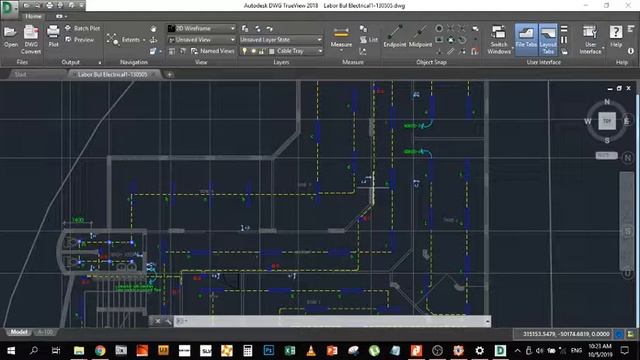
Task: Close the command line with X
Action: pyautogui.click(x=158, y=321)
